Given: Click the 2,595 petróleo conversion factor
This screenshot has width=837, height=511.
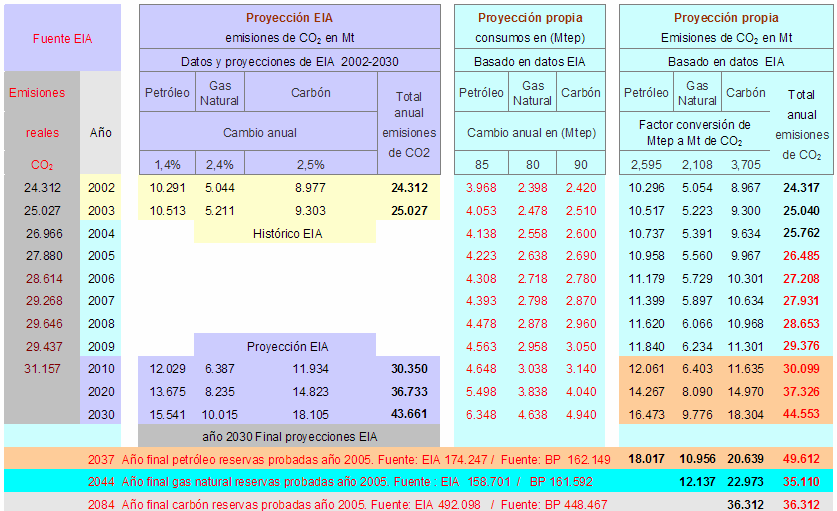Looking at the screenshot, I should [646, 164].
